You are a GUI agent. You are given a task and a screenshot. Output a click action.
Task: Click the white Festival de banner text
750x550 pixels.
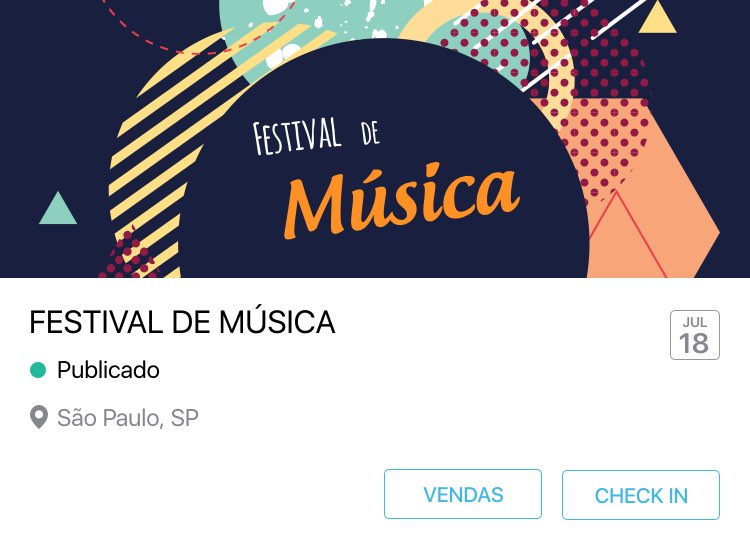[x=315, y=136]
